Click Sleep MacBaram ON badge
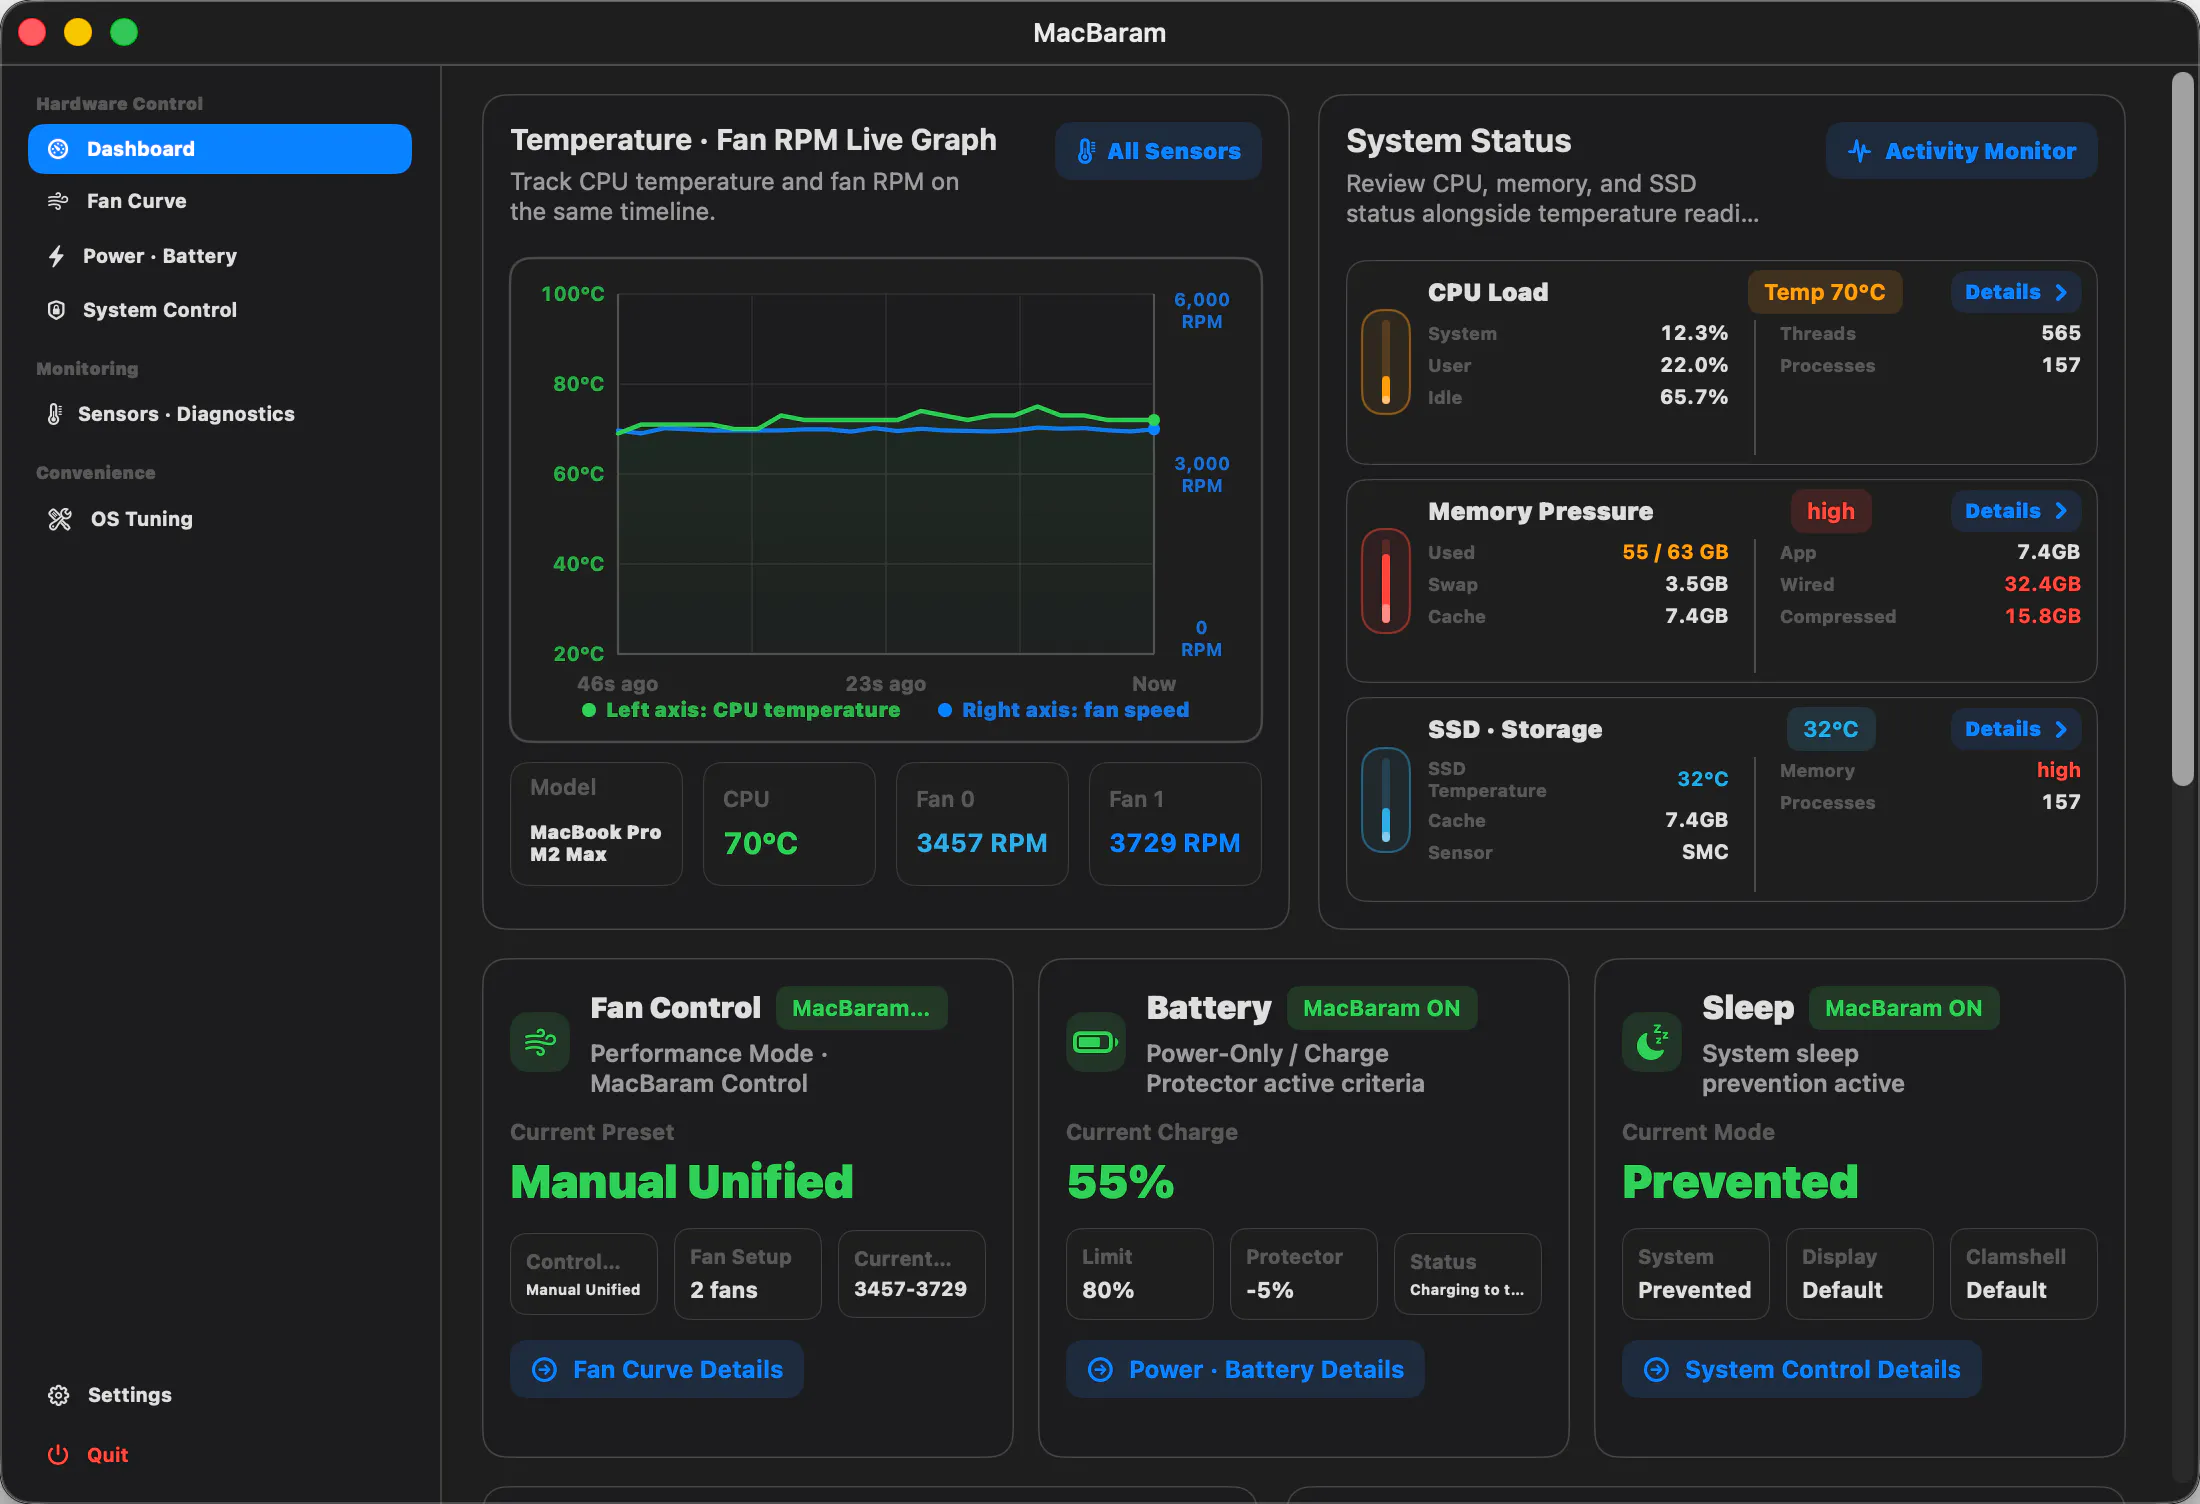 click(1904, 1008)
